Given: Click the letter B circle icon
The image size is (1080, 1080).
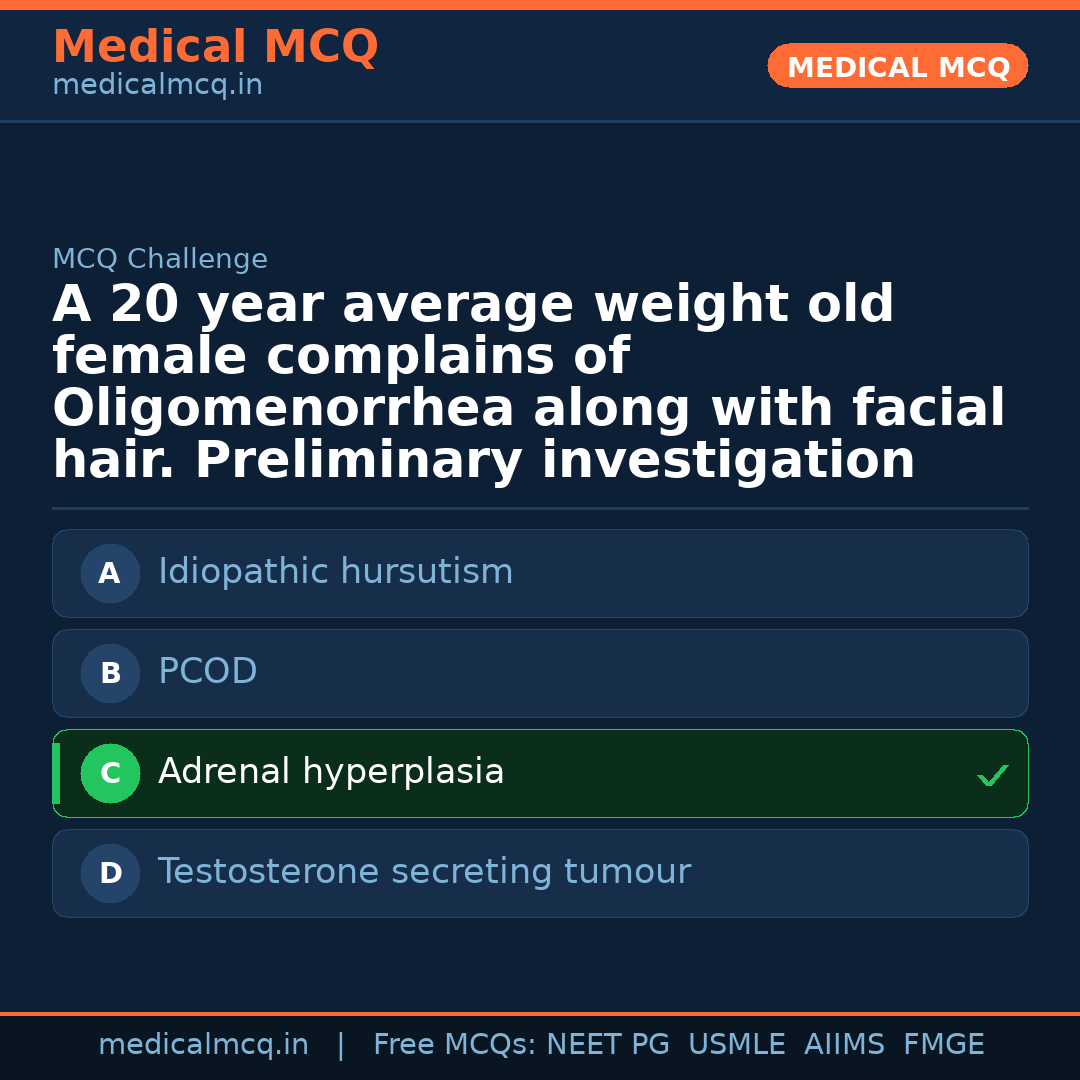Looking at the screenshot, I should [110, 674].
